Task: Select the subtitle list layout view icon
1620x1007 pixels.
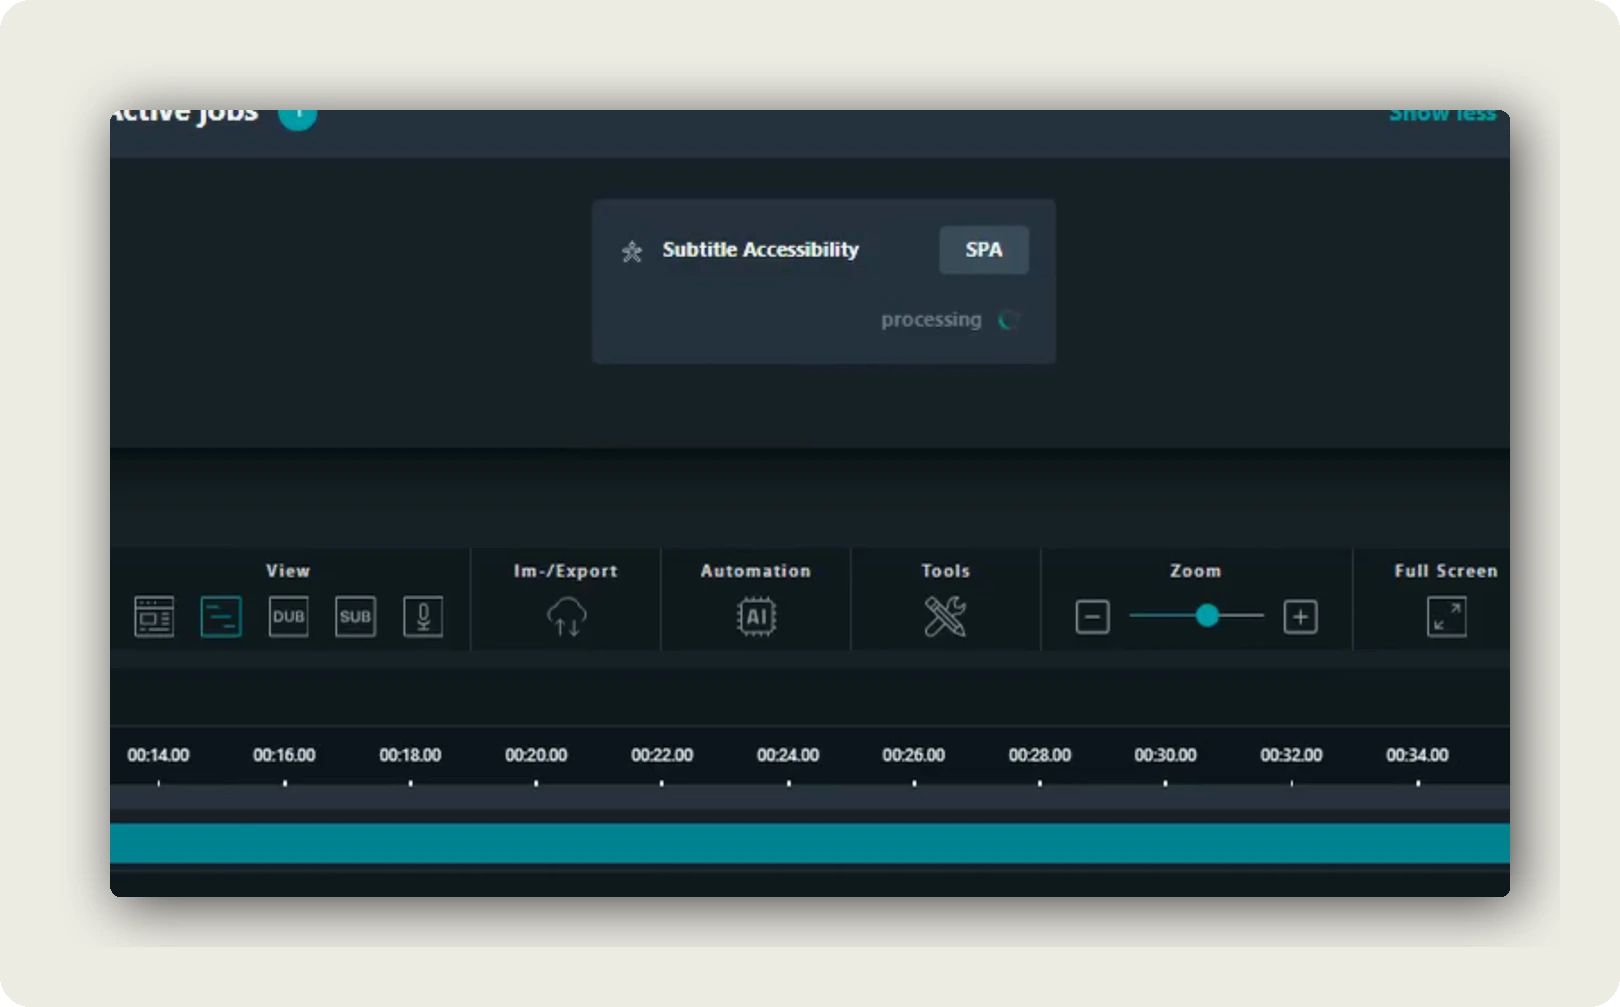Action: click(153, 617)
